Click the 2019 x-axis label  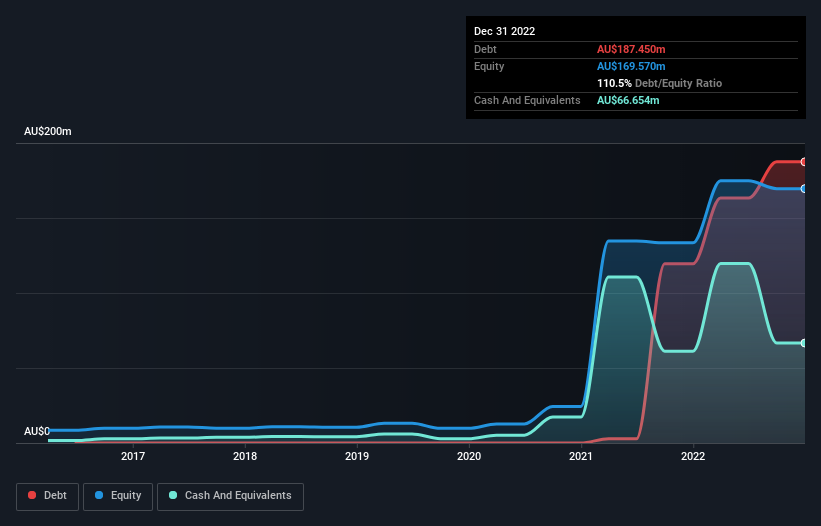pyautogui.click(x=357, y=456)
